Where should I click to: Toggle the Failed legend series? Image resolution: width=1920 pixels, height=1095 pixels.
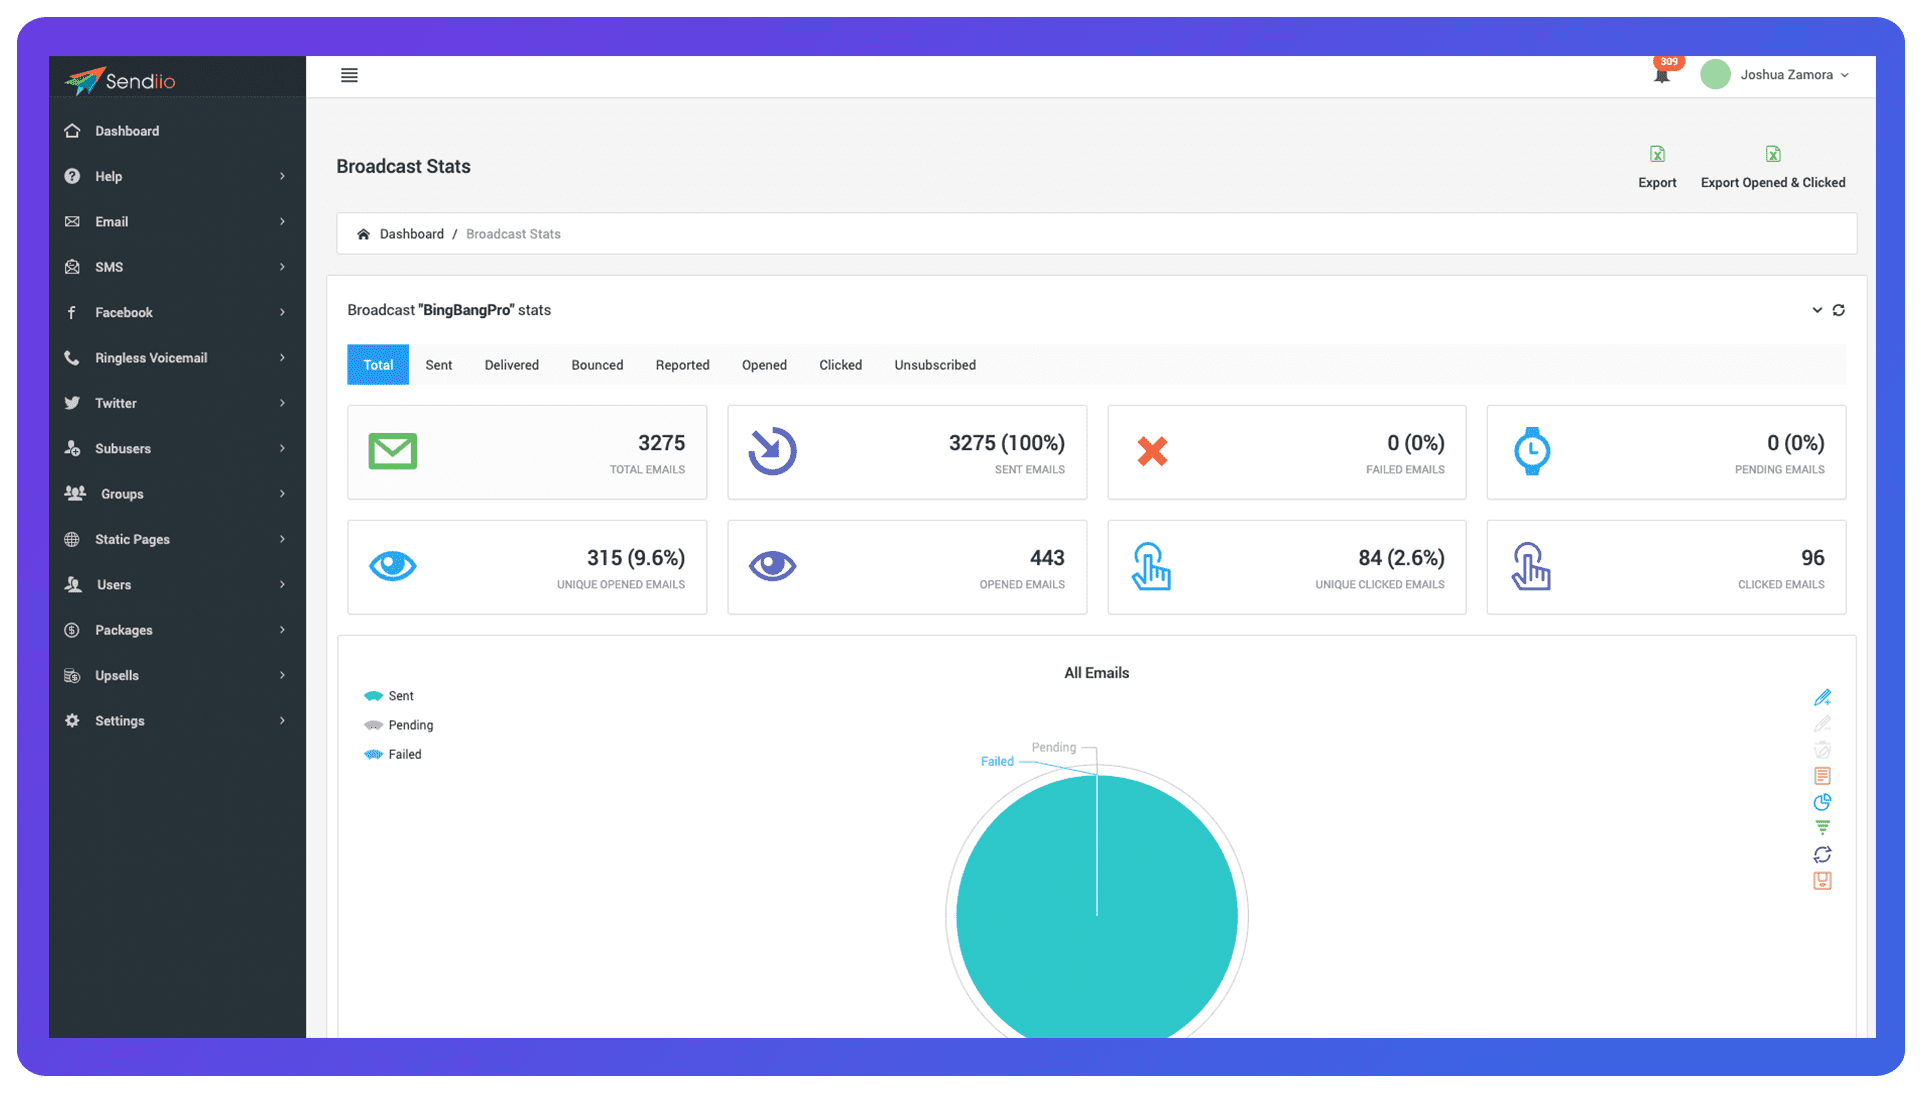click(x=394, y=754)
